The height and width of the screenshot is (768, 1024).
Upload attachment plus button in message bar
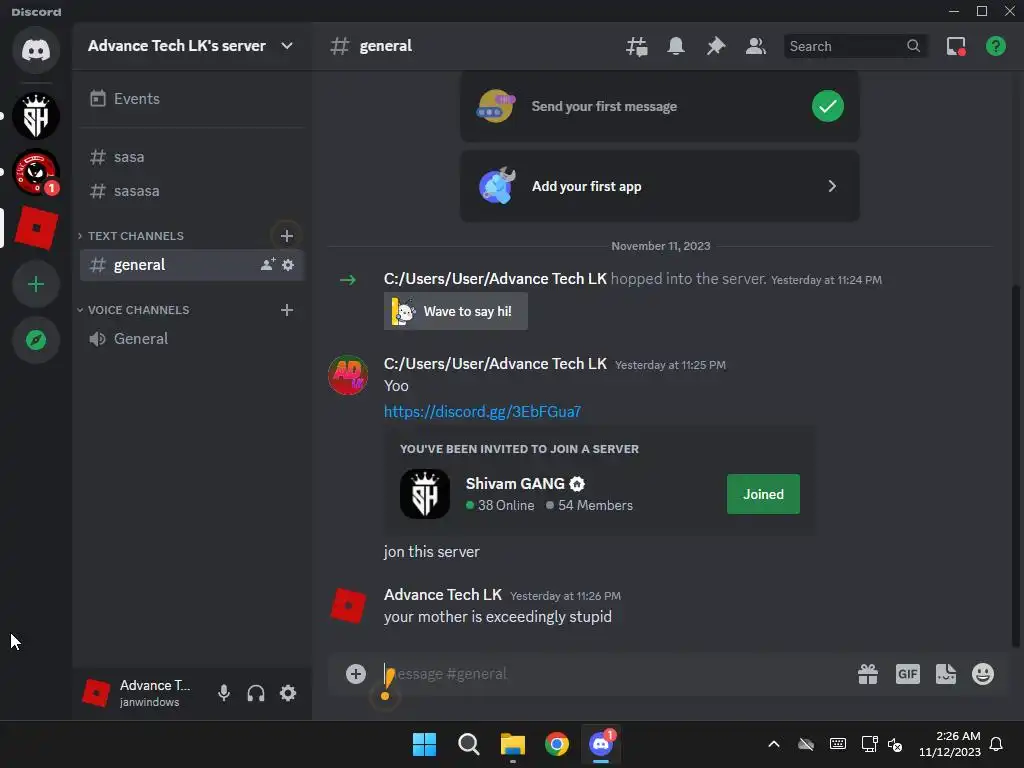(x=356, y=674)
